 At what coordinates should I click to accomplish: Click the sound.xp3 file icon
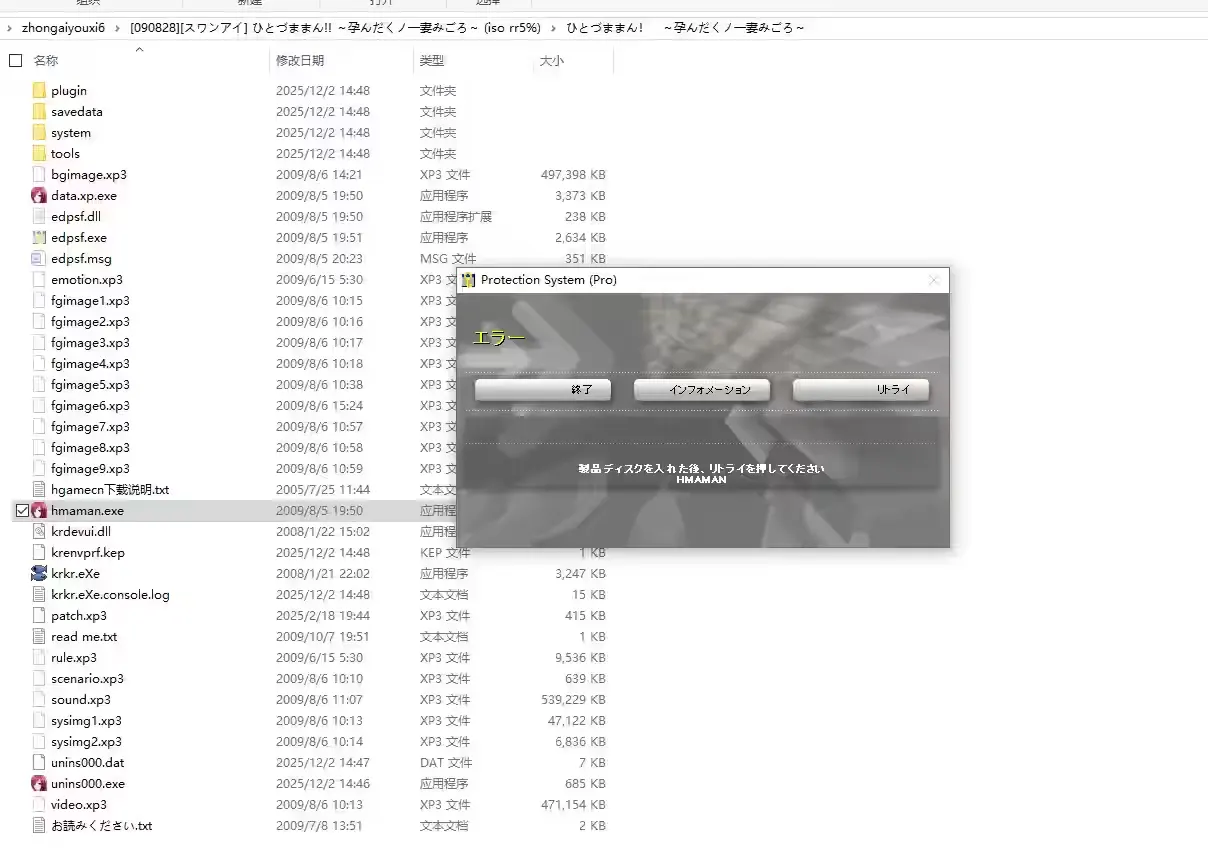tap(39, 699)
